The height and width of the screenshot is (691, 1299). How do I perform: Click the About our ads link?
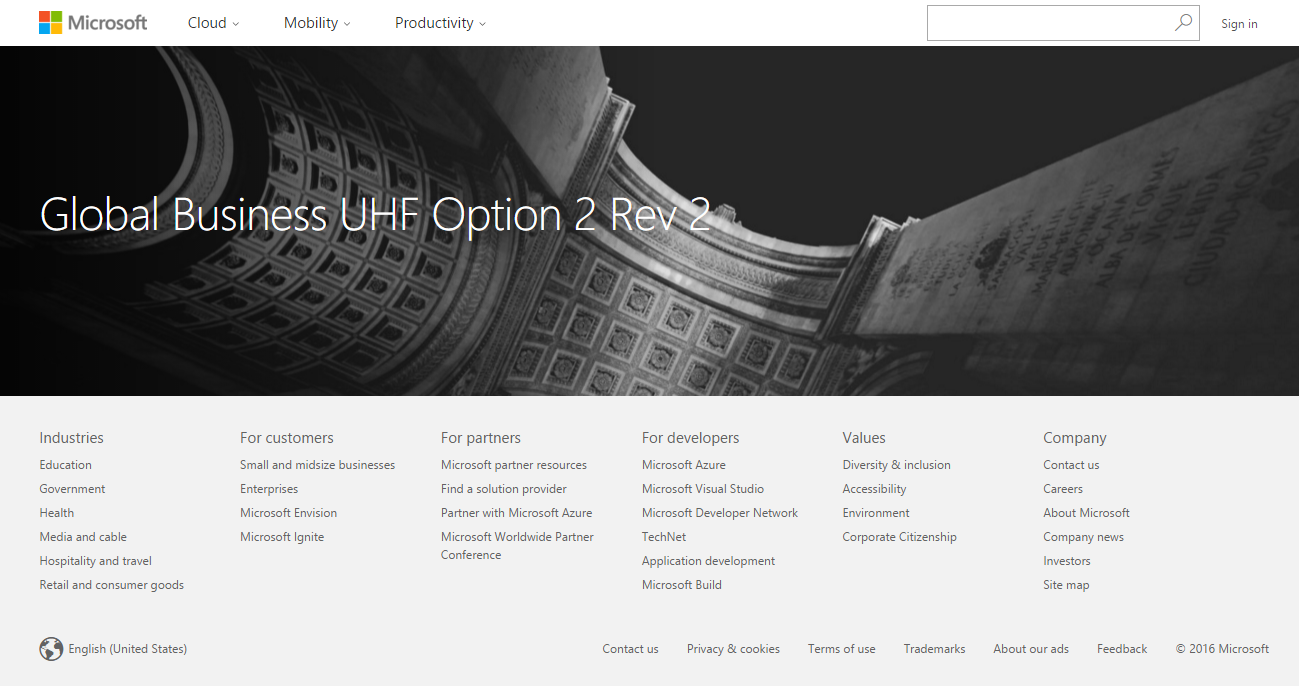(x=1031, y=649)
